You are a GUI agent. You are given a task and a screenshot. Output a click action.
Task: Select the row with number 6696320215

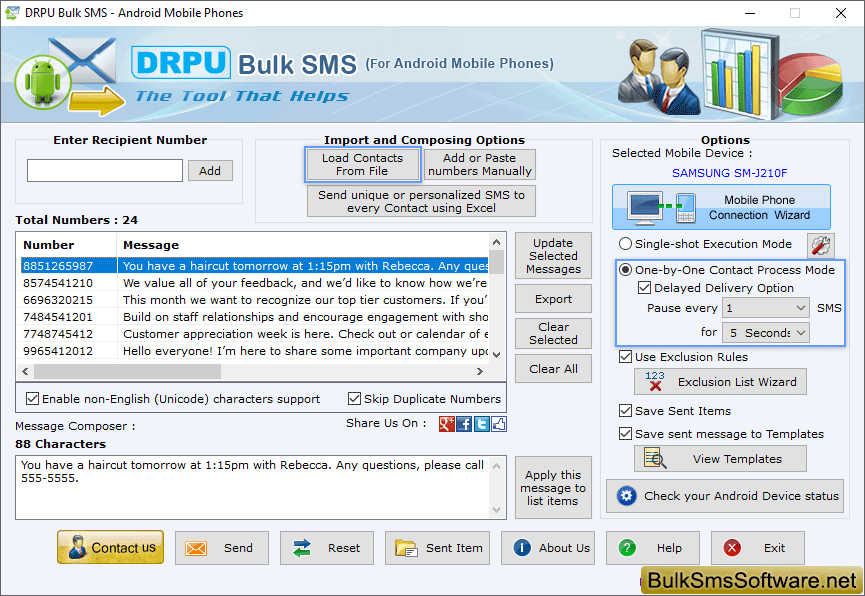[255, 300]
